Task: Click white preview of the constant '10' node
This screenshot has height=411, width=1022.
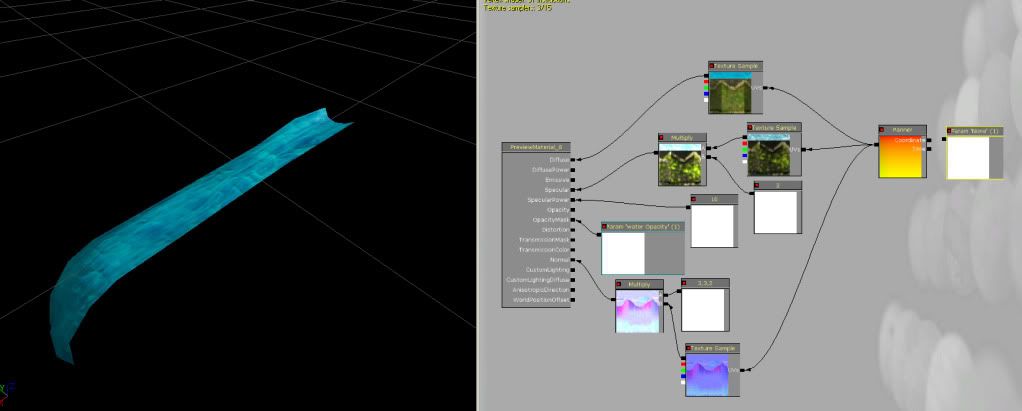Action: tap(712, 226)
